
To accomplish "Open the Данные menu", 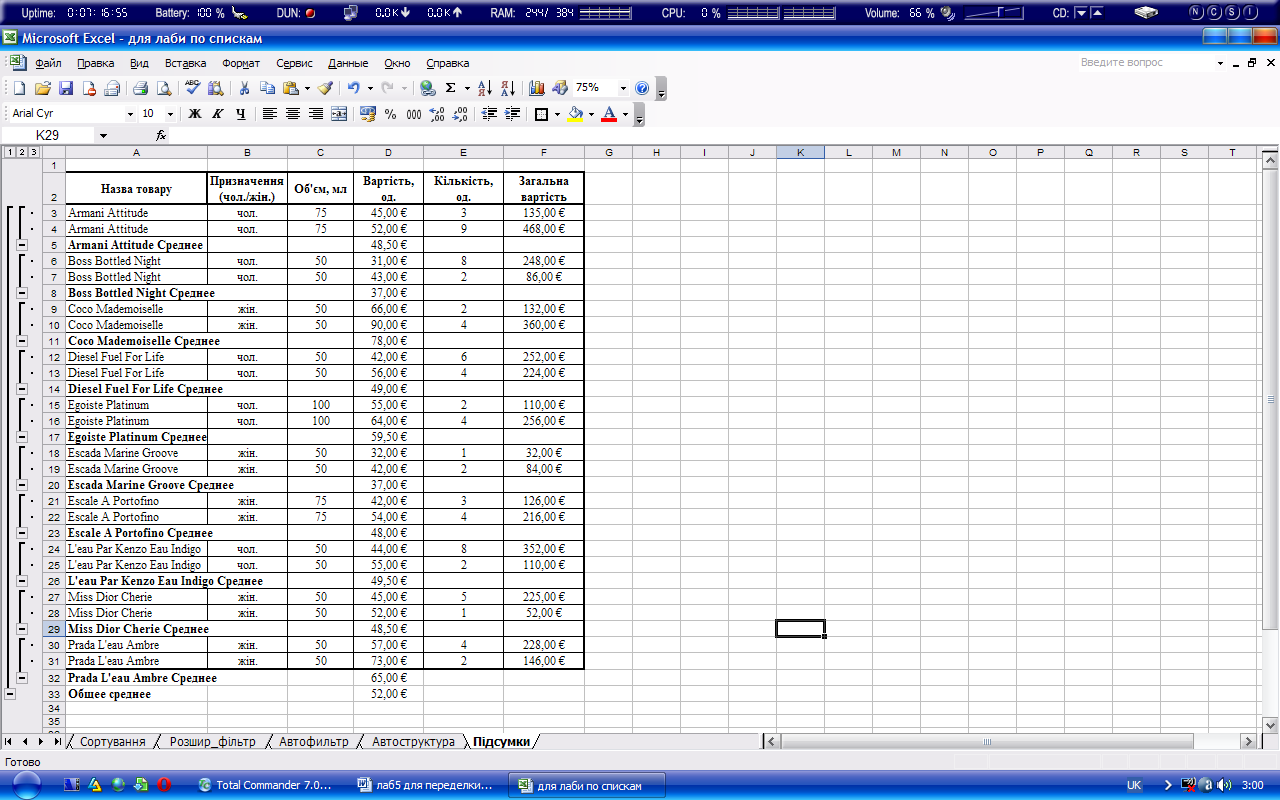I will 348,63.
